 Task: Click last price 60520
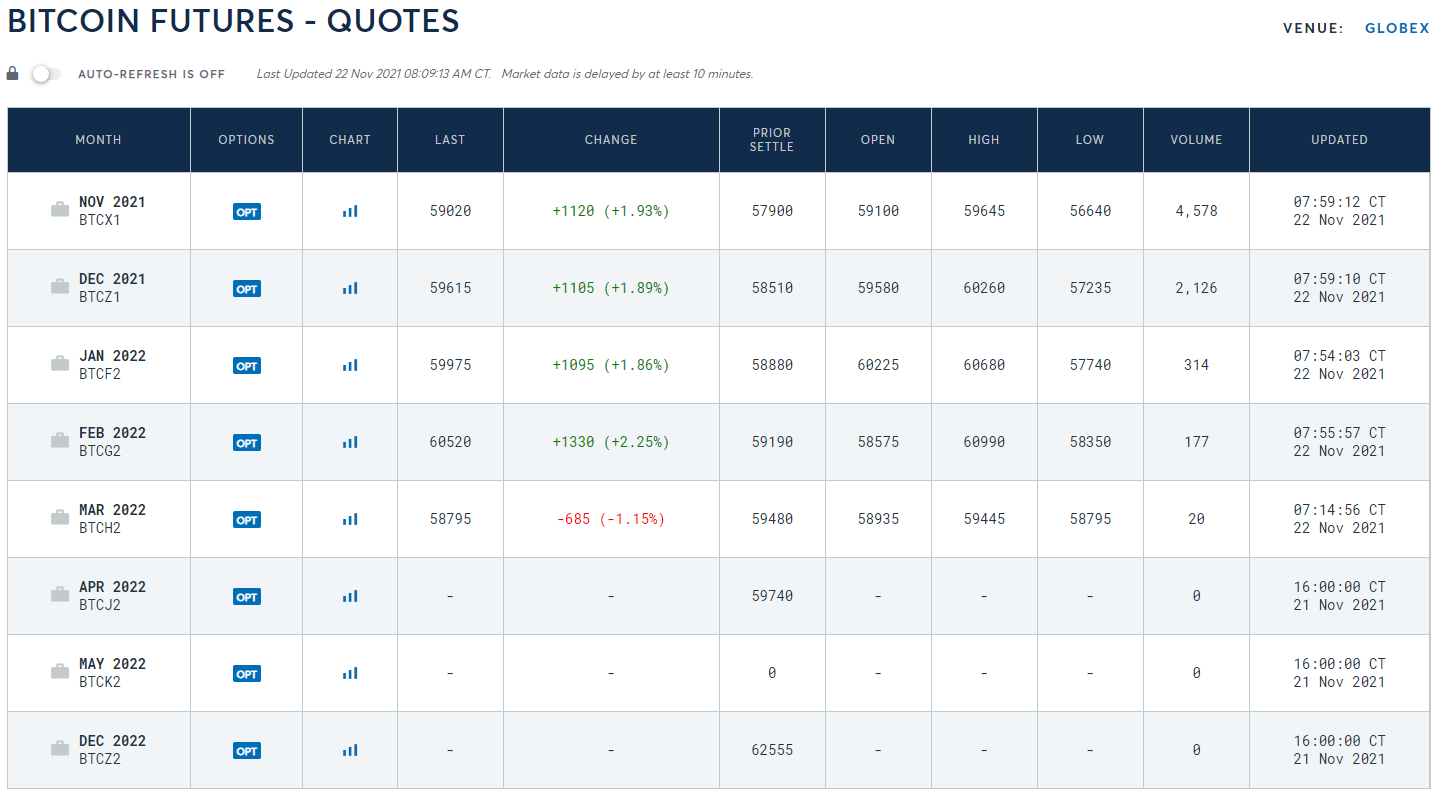(450, 442)
